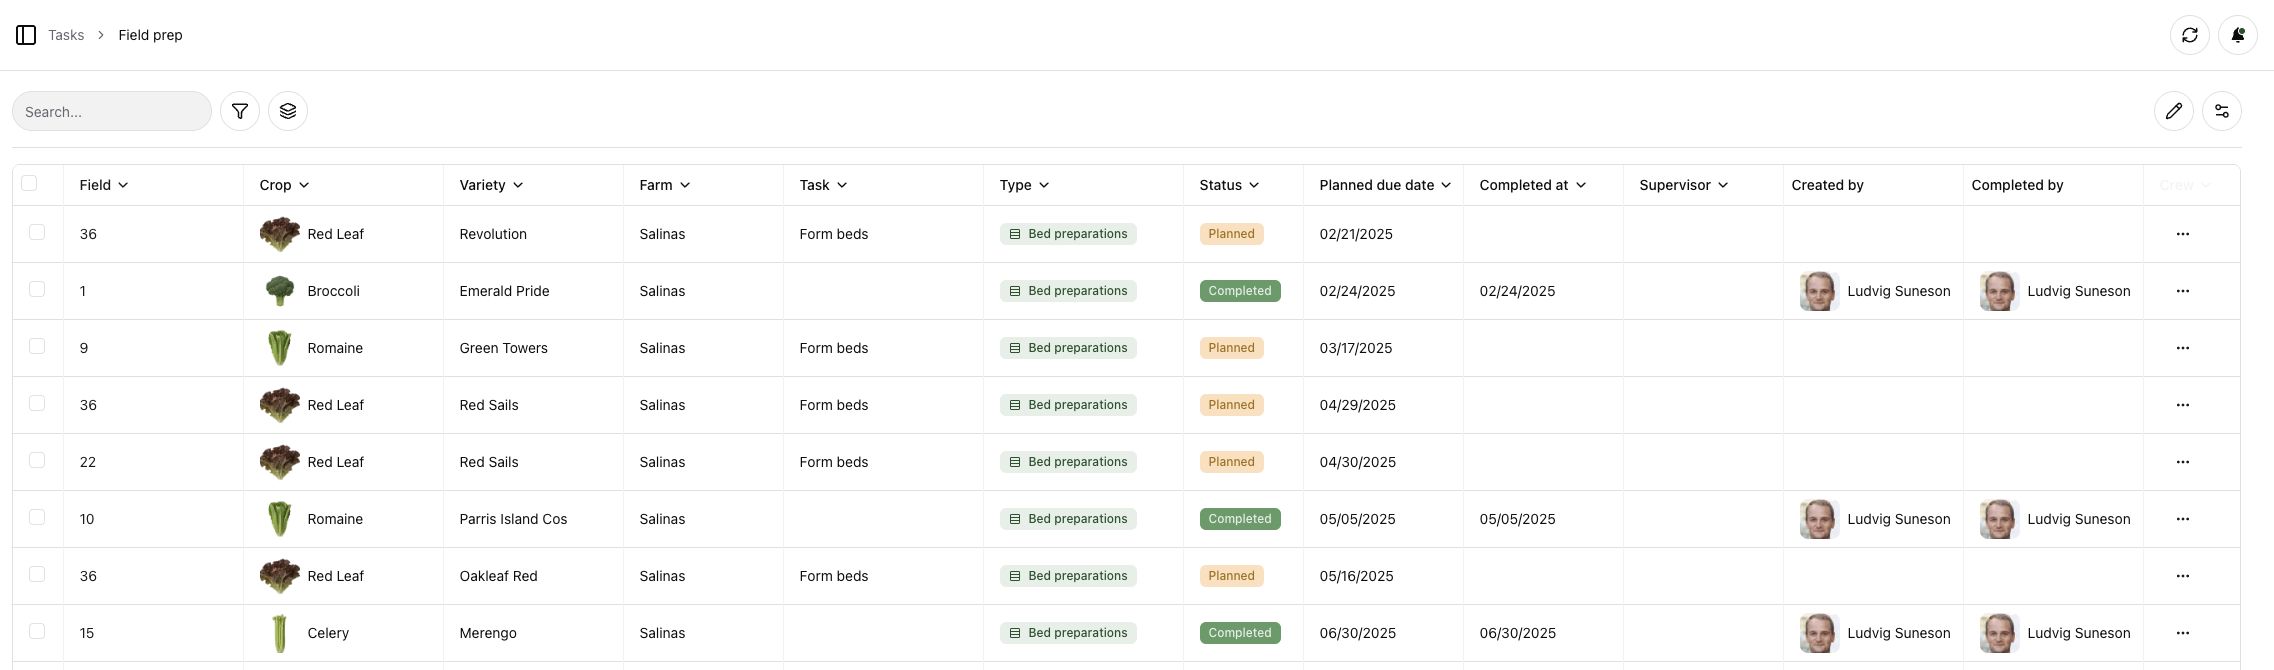
Task: Click Form beds in Green Towers row
Action: 834,348
